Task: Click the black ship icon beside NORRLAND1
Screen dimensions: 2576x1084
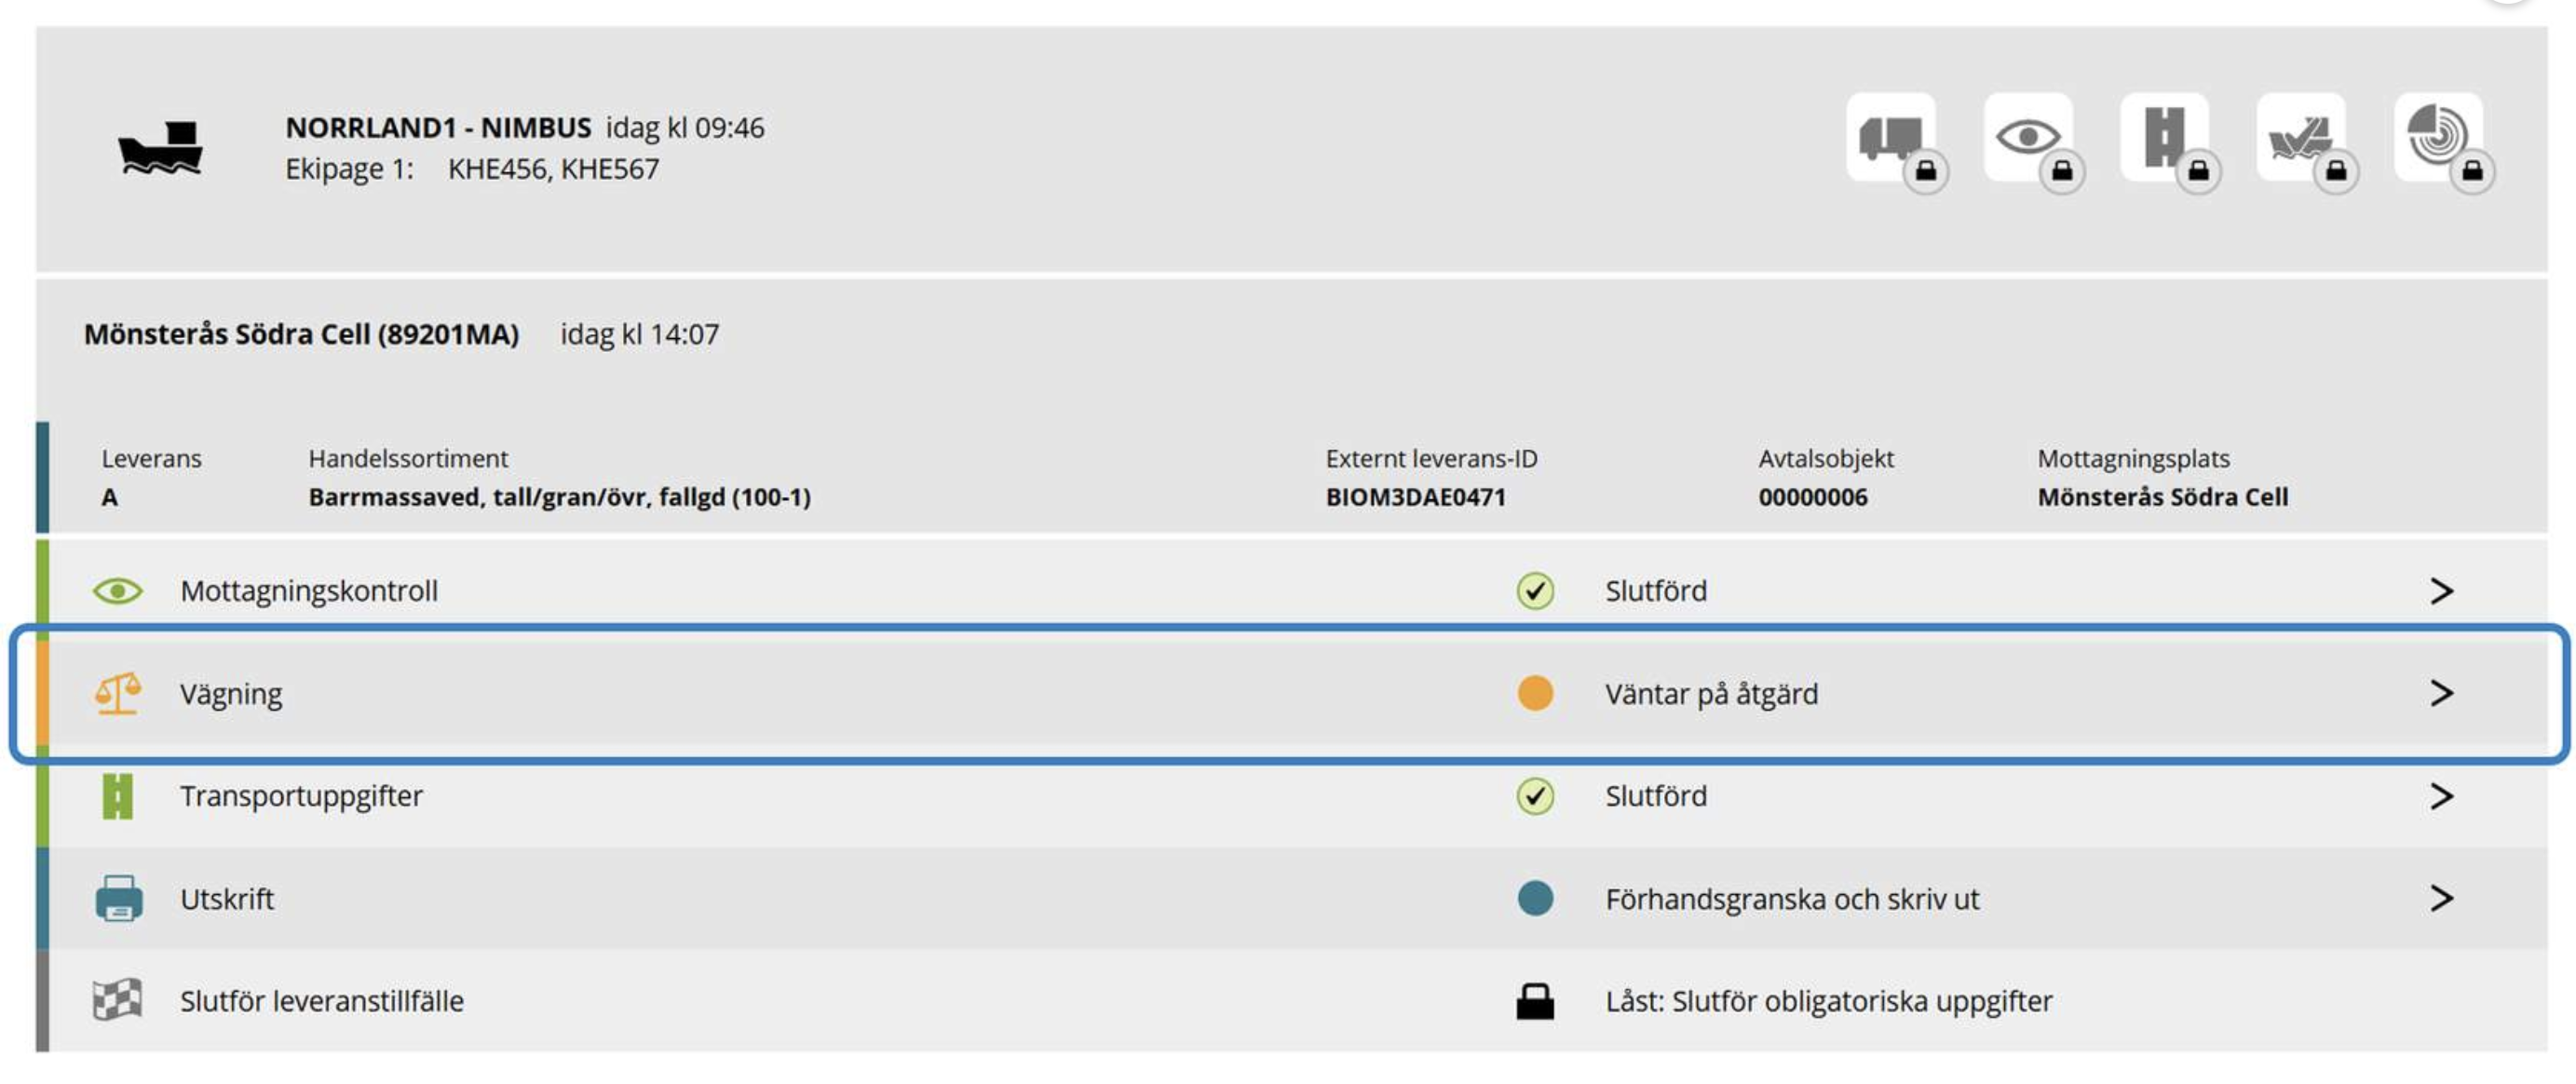Action: [x=160, y=149]
